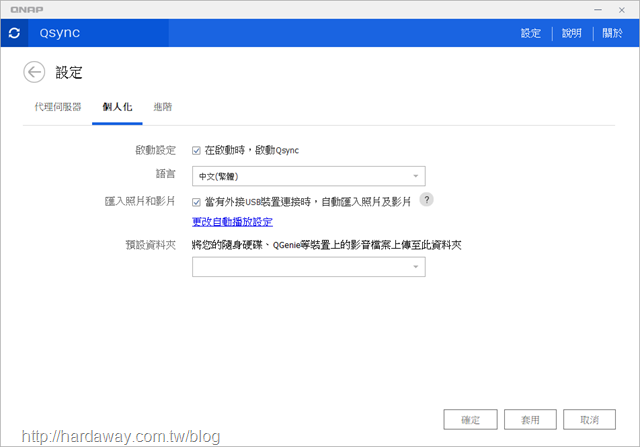Screen dimensions: 640x447
Task: Open the 預設資料夾 default folder dropdown
Action: 309,267
